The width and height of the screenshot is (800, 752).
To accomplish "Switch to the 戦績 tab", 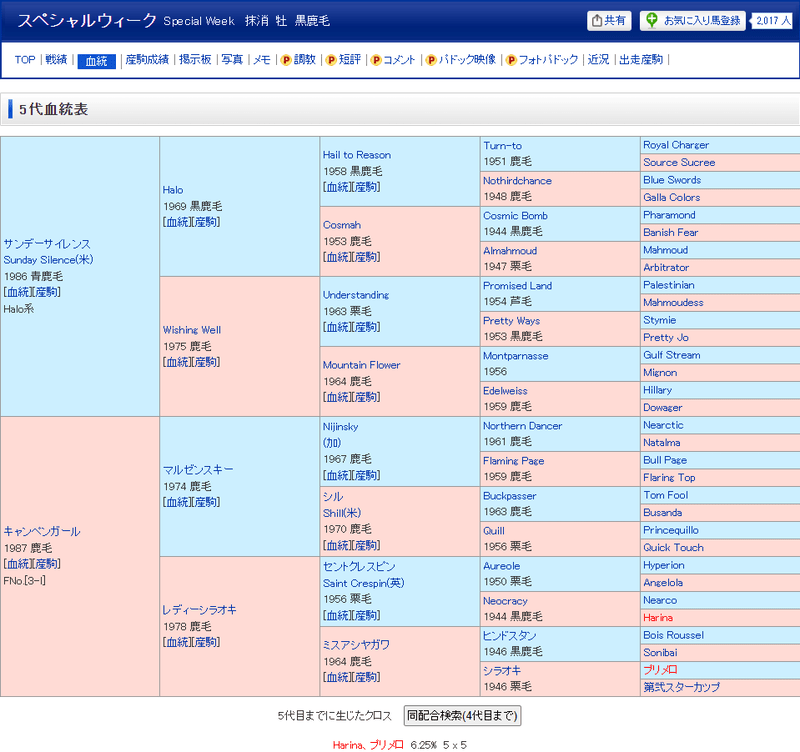I will (x=56, y=60).
